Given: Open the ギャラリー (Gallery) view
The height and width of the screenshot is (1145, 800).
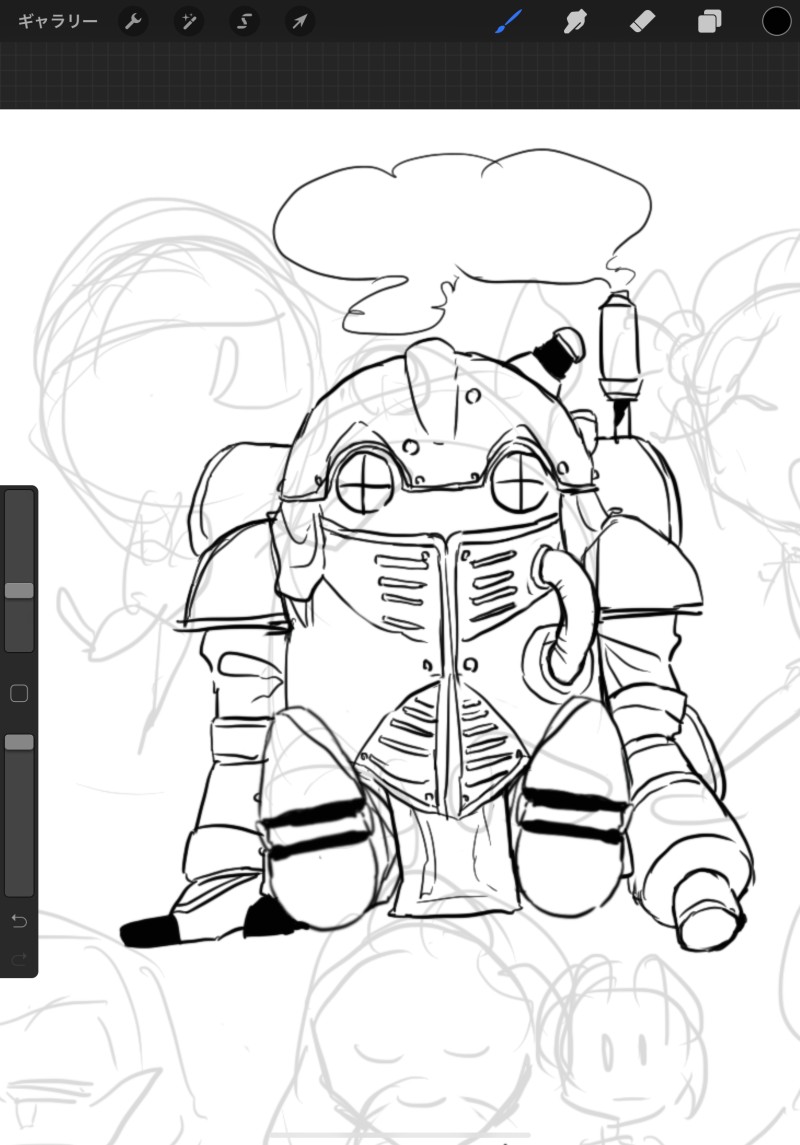Looking at the screenshot, I should coord(58,21).
